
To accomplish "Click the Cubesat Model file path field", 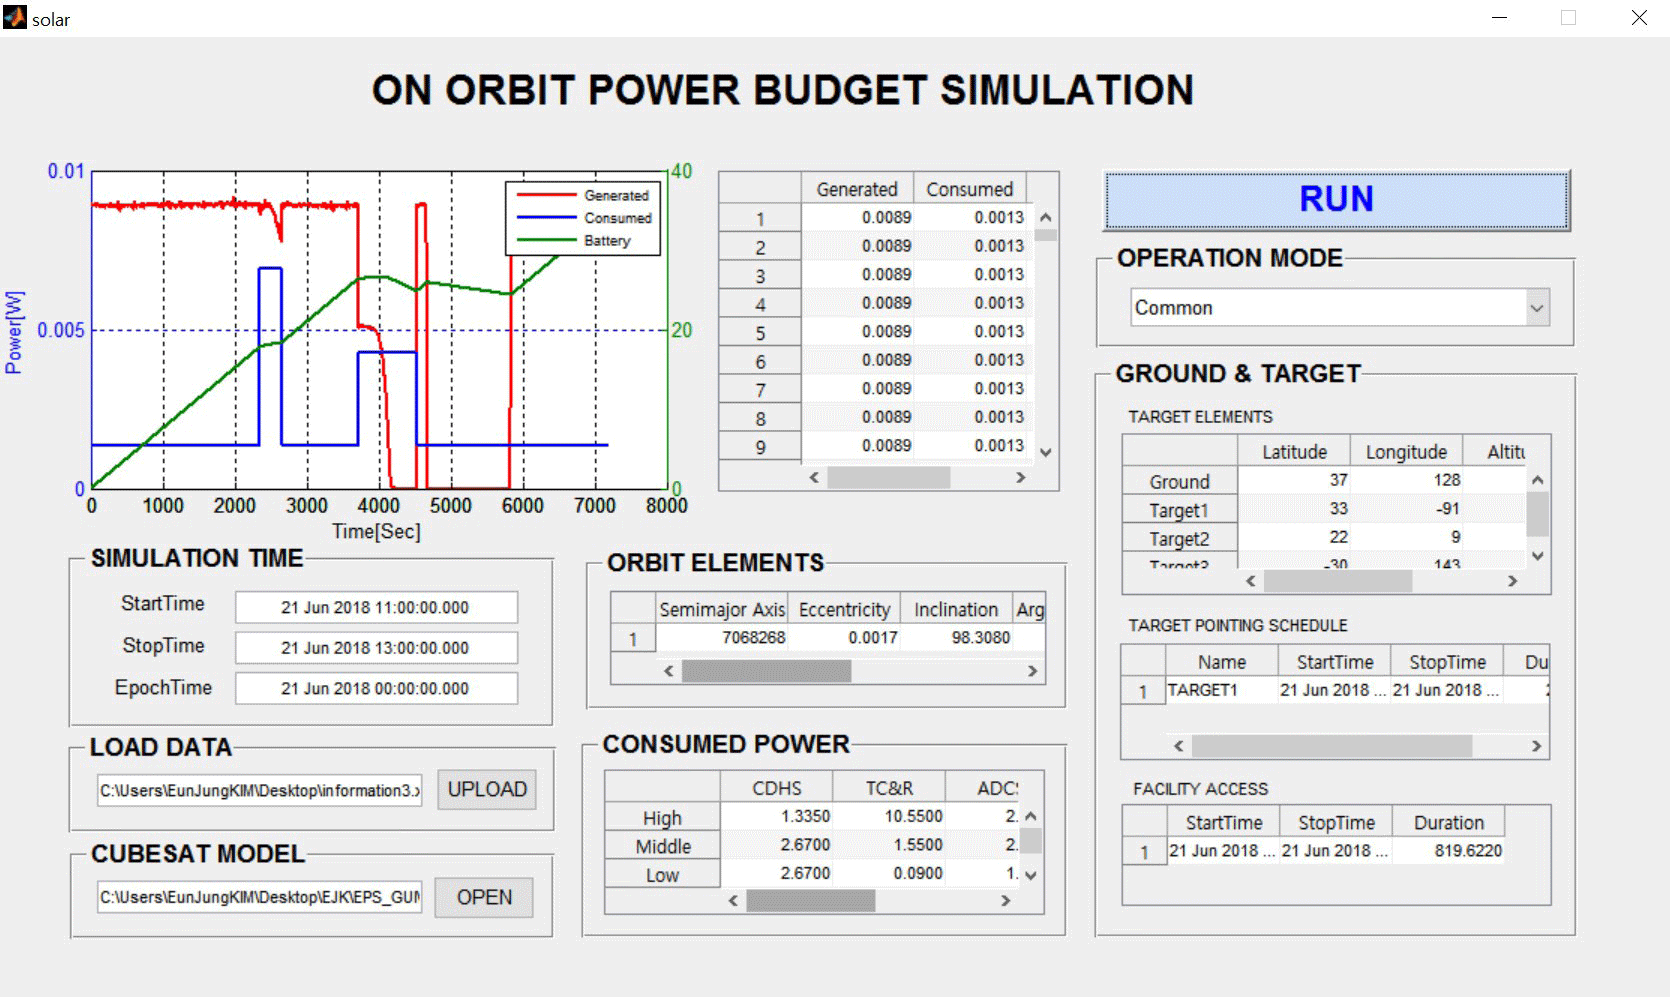I will pyautogui.click(x=259, y=897).
